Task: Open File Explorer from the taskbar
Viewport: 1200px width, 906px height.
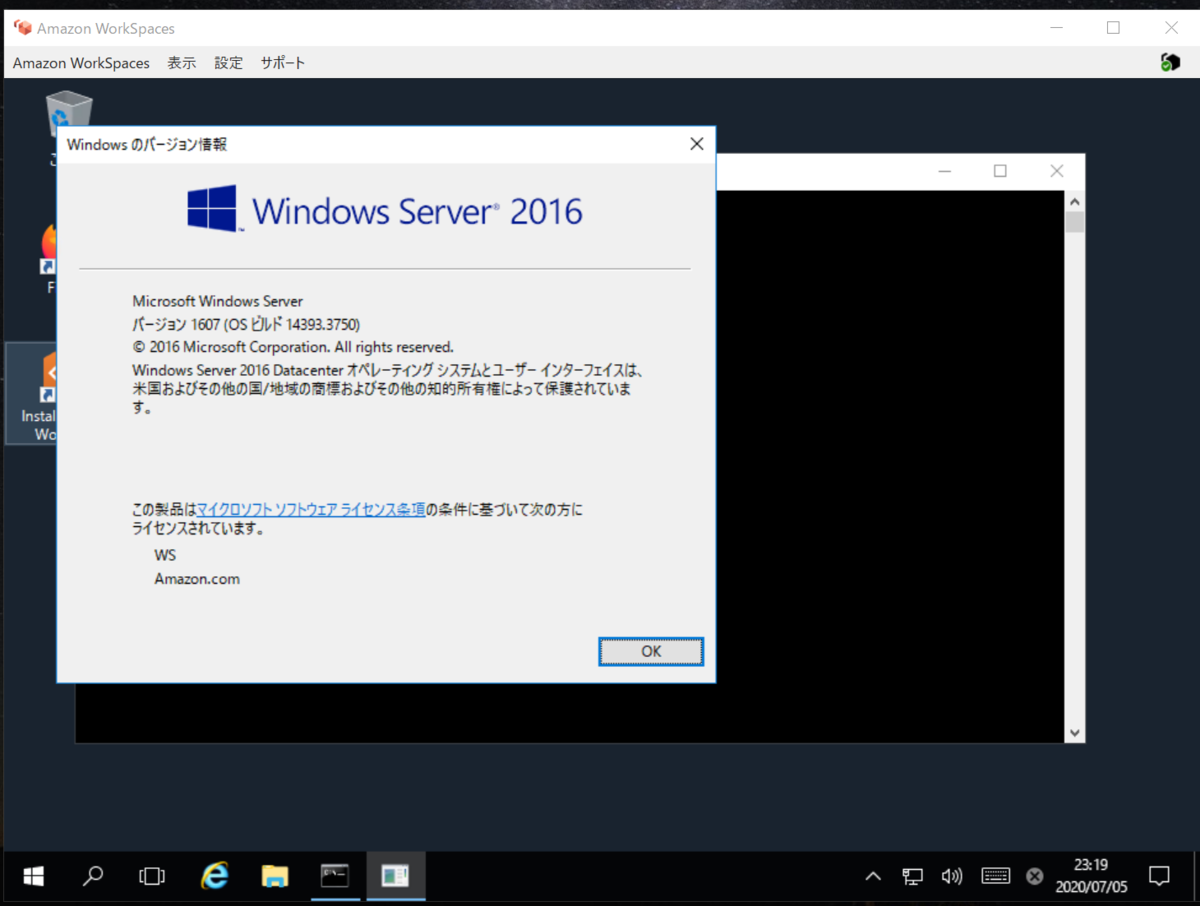Action: click(274, 877)
